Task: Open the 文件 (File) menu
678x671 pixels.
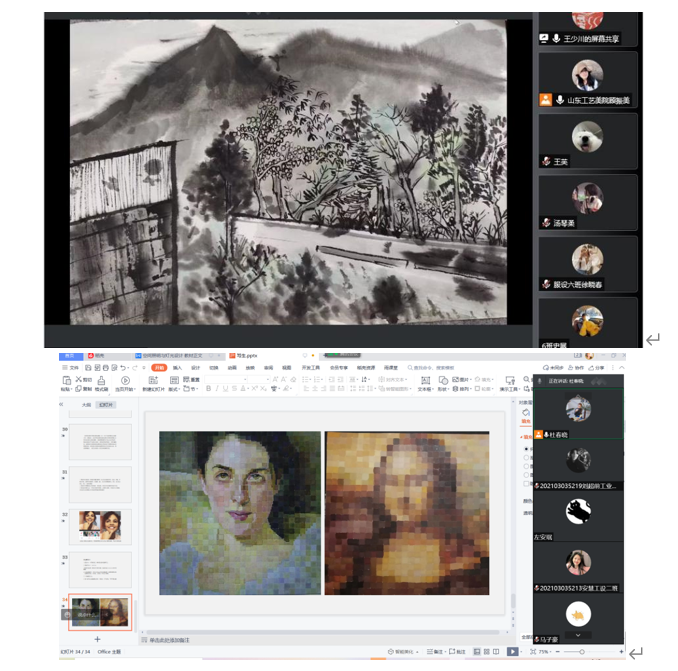Action: [71, 368]
